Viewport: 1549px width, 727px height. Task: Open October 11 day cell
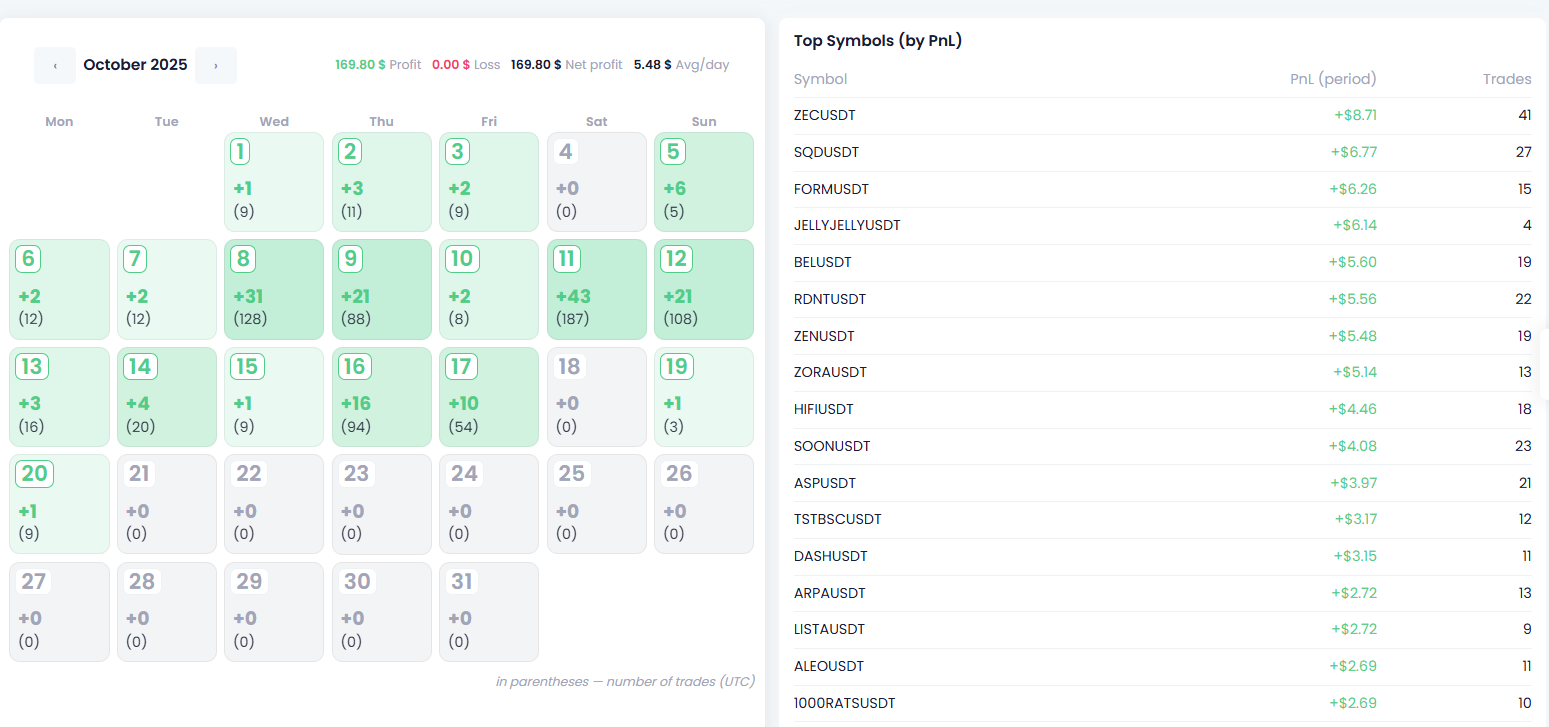point(596,289)
